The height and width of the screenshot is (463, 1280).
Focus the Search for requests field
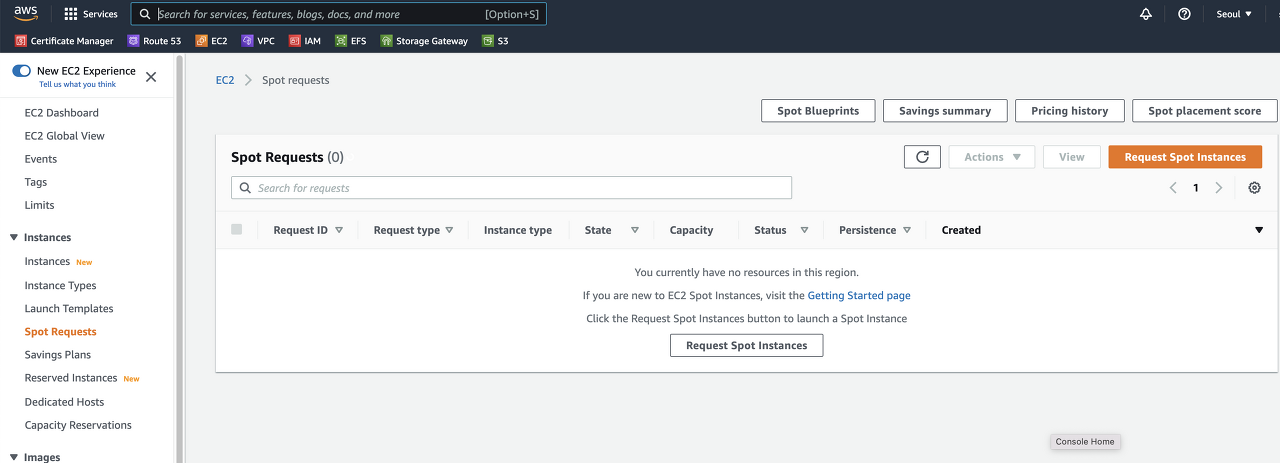511,188
